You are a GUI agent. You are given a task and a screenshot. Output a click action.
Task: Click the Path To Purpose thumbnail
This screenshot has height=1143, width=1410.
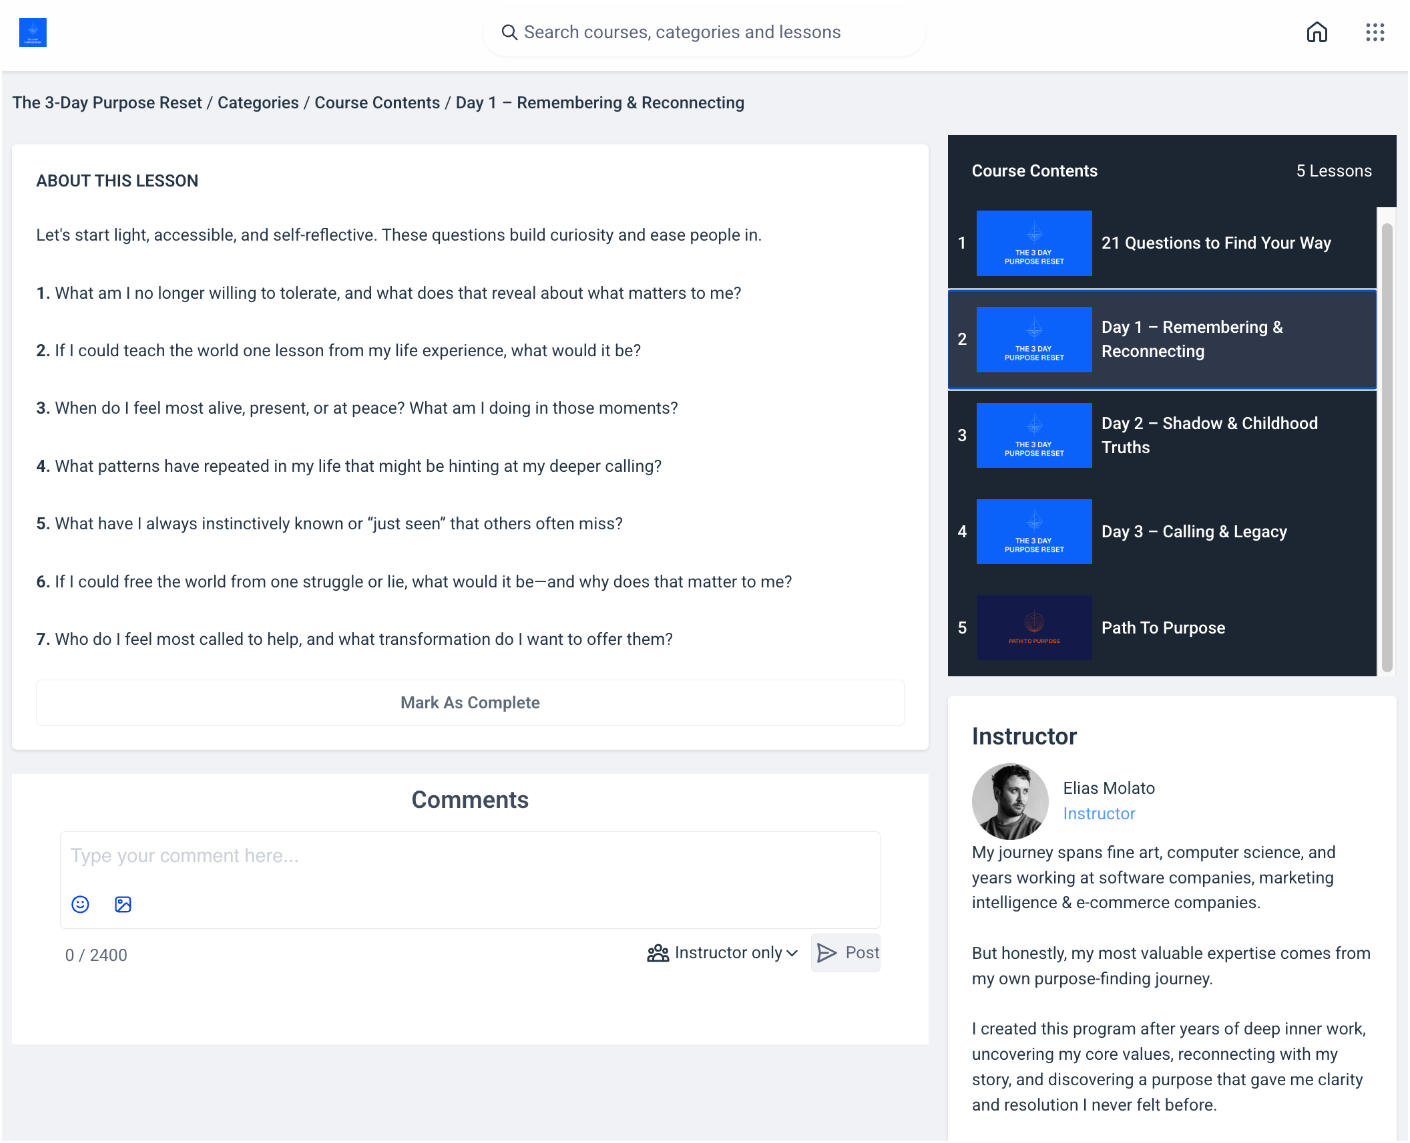1034,627
